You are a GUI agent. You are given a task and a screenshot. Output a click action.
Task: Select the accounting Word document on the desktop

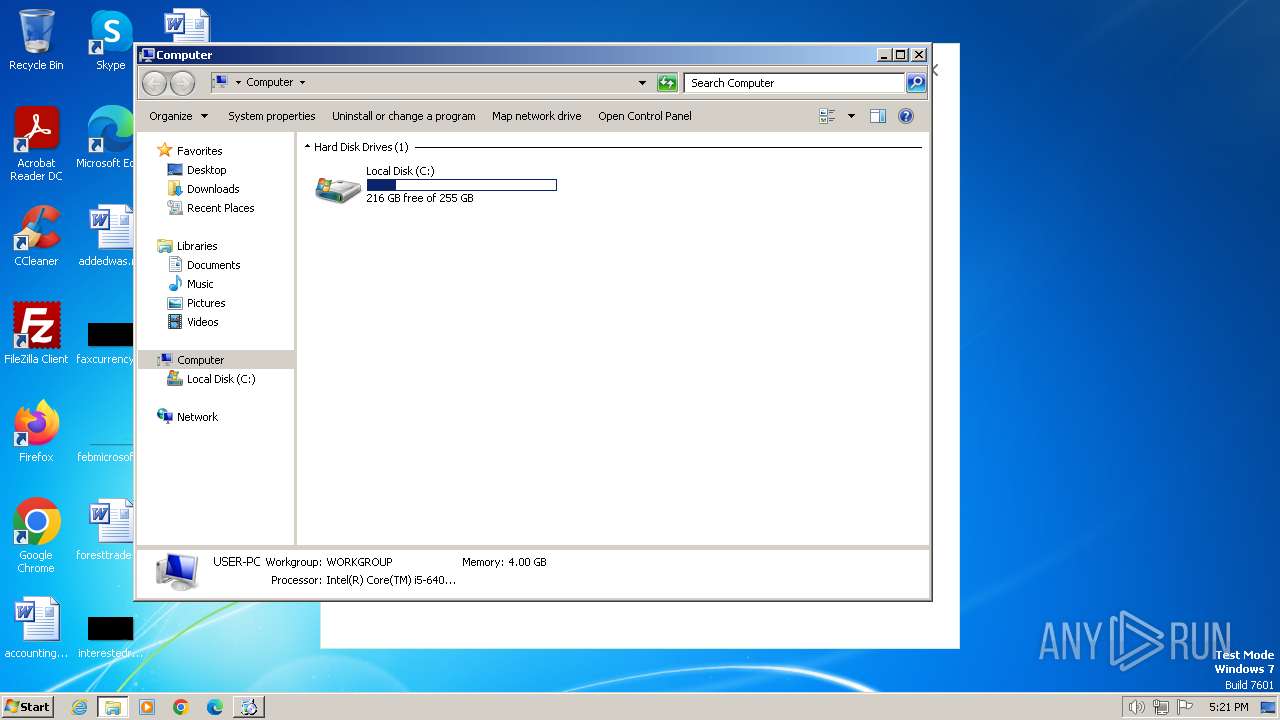coord(36,628)
